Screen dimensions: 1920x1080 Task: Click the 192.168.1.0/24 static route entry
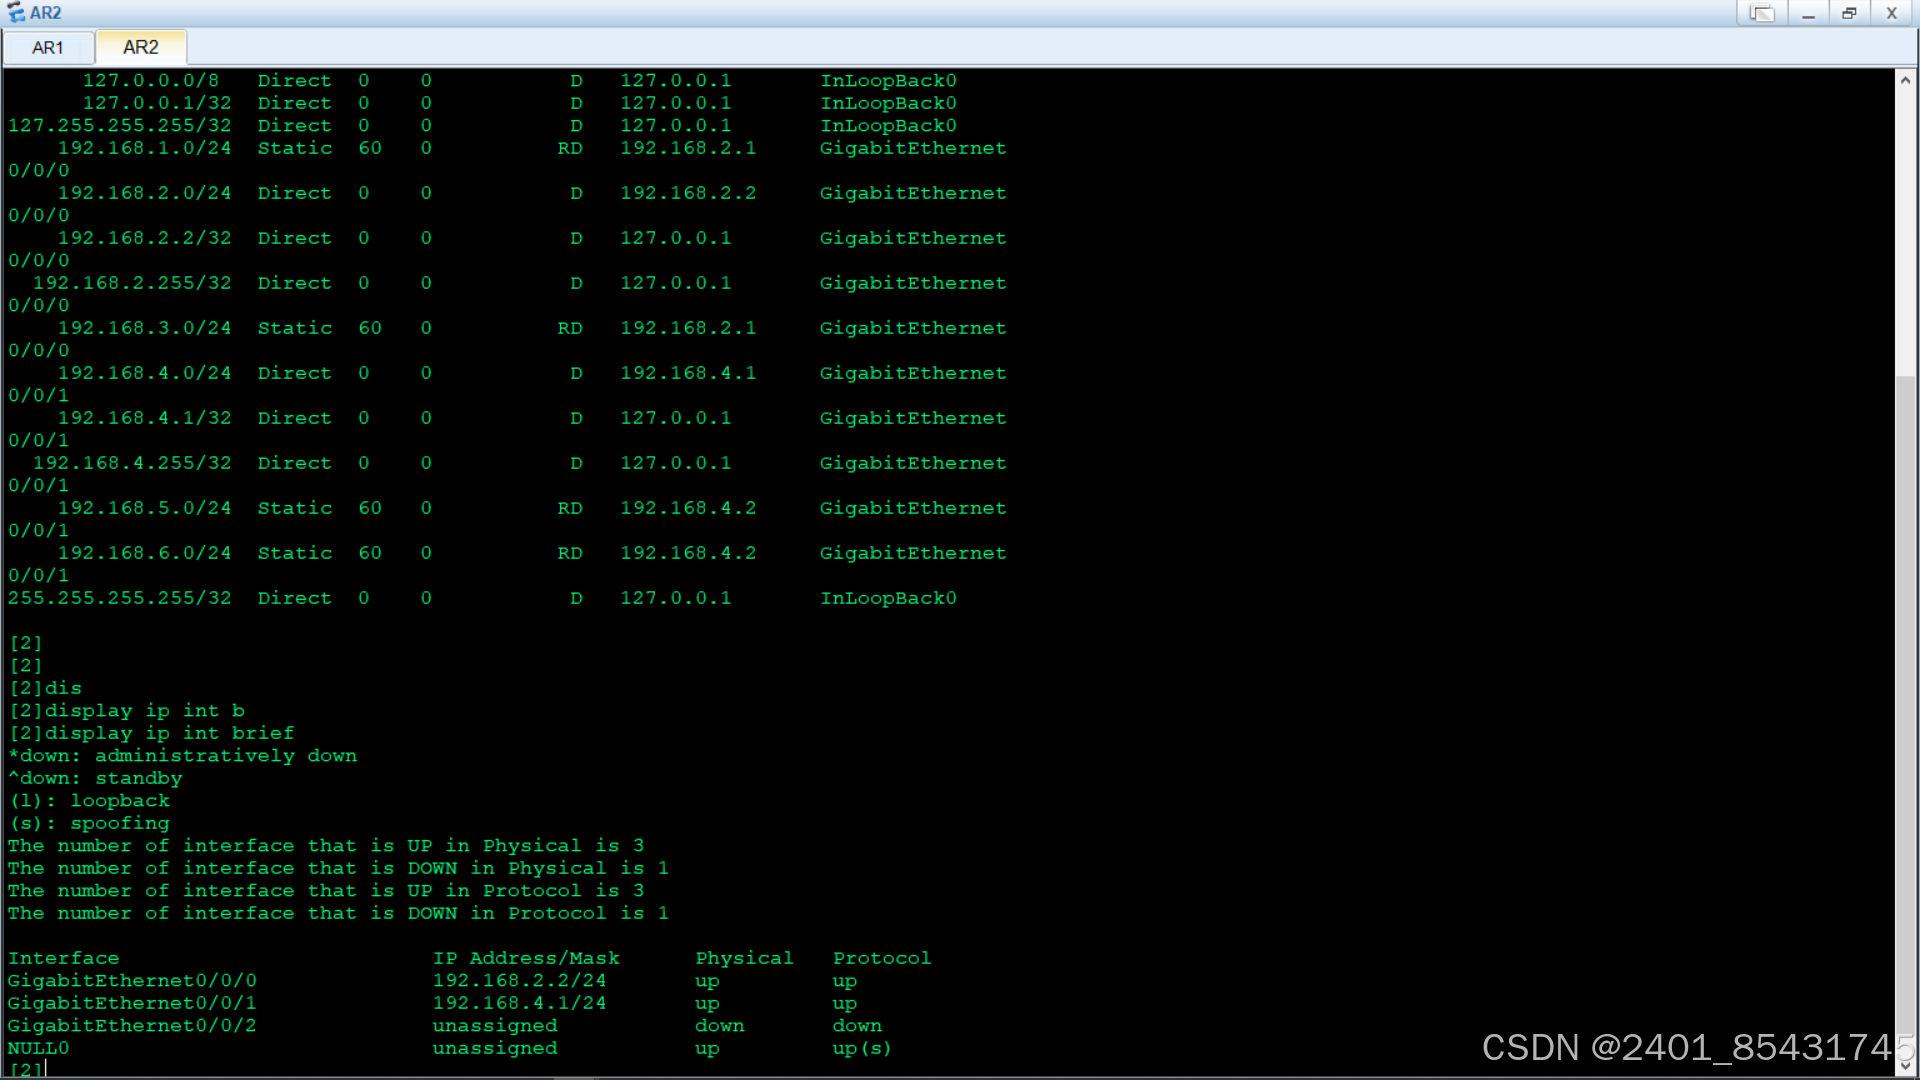coord(144,148)
